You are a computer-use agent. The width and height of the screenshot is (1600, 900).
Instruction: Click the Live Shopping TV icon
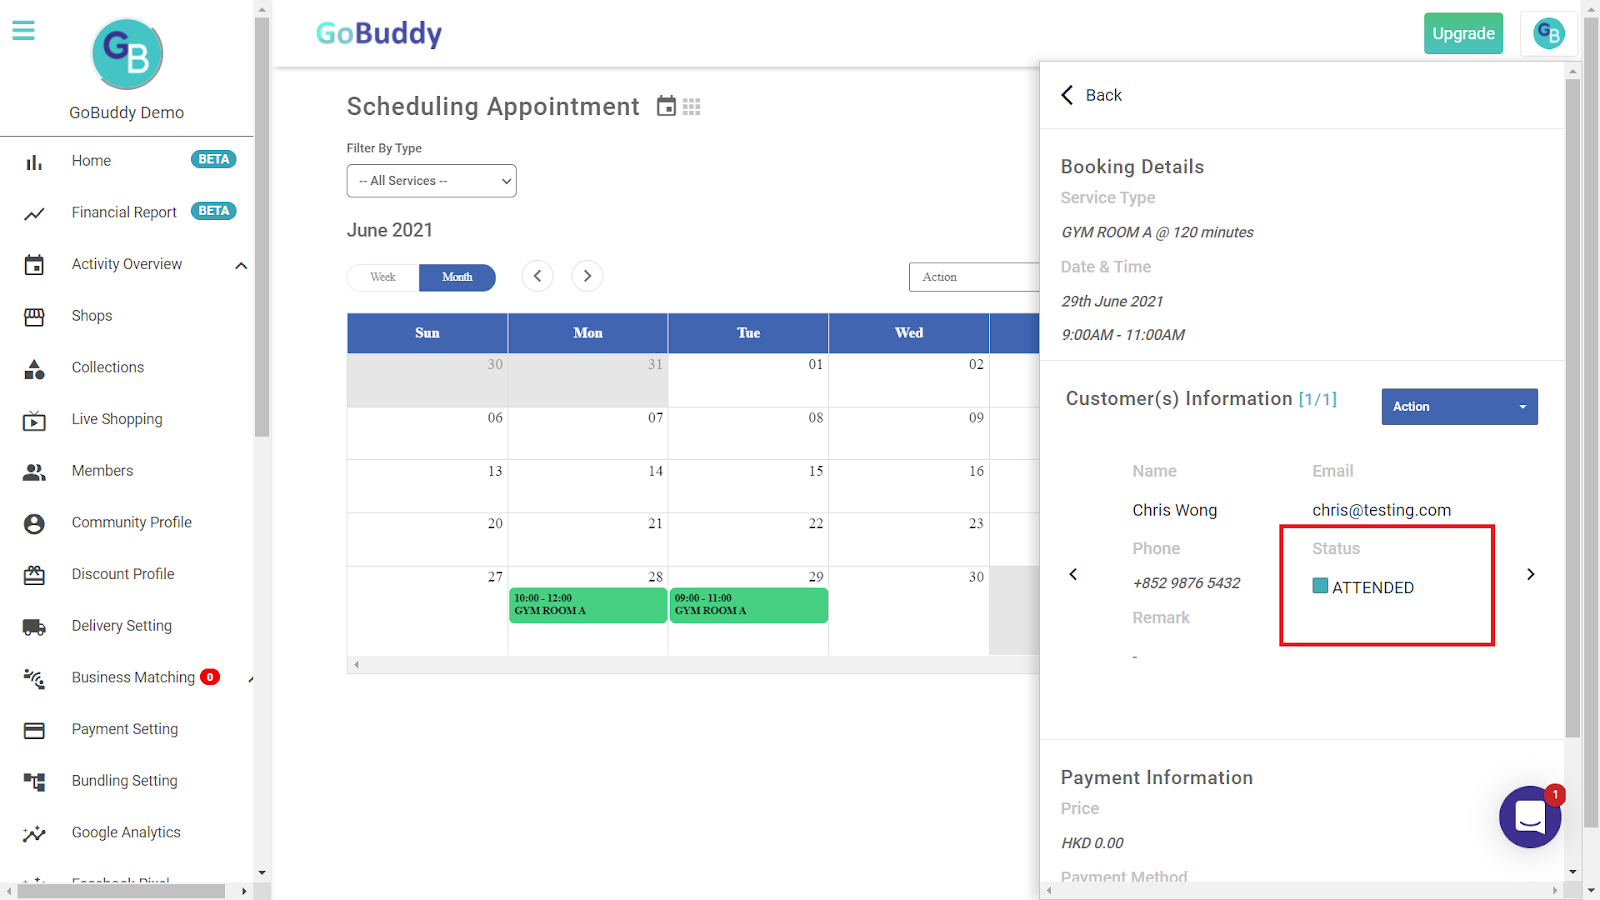[x=34, y=421]
